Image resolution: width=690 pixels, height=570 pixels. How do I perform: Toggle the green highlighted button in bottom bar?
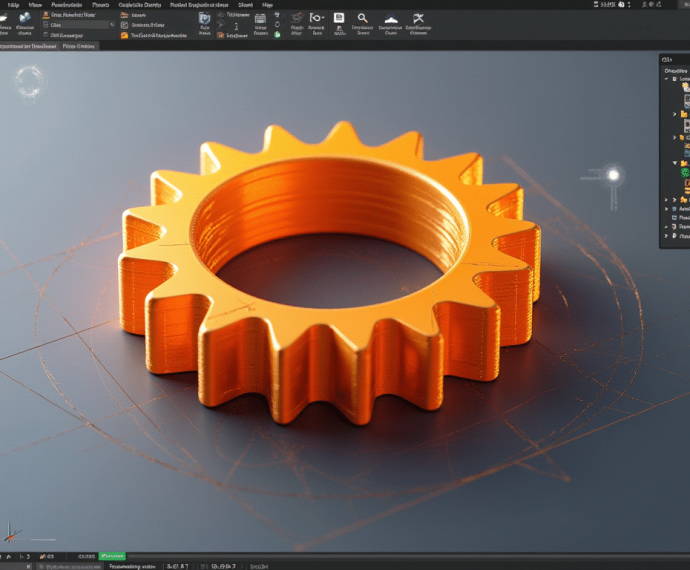[112, 556]
